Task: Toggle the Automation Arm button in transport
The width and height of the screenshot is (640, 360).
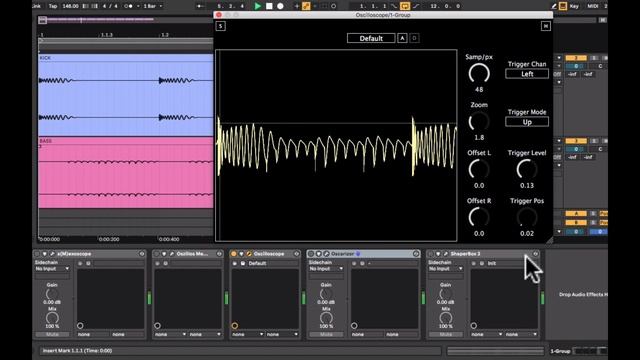Action: [x=306, y=6]
